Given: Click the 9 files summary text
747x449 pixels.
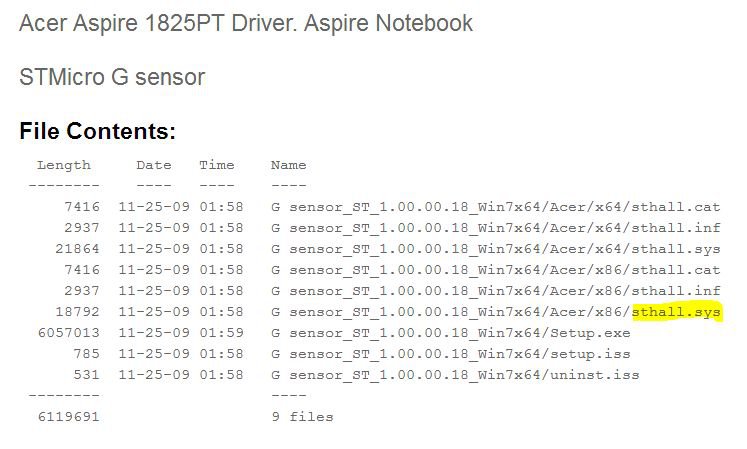Looking at the screenshot, I should [x=303, y=417].
